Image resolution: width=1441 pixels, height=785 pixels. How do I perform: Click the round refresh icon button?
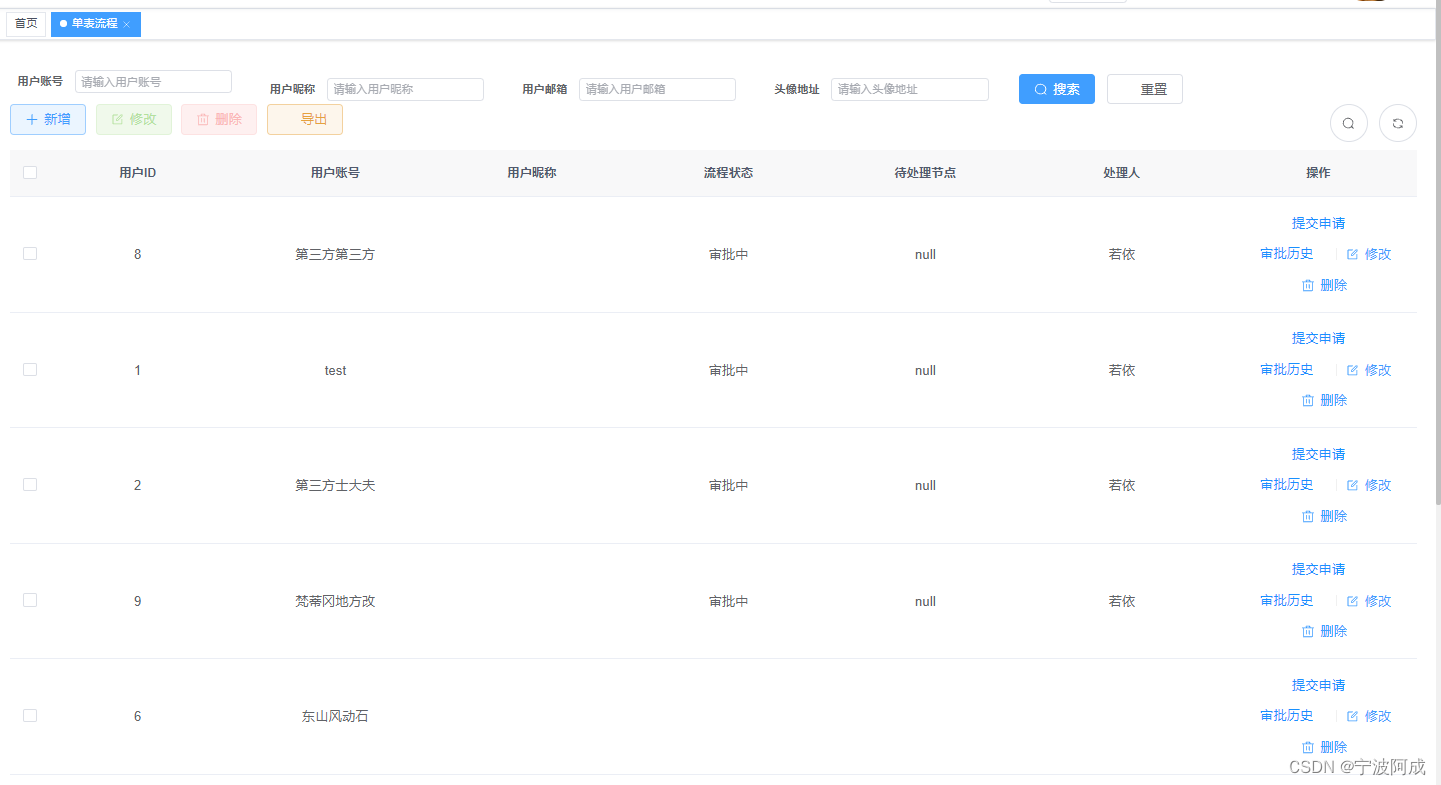pyautogui.click(x=1397, y=123)
